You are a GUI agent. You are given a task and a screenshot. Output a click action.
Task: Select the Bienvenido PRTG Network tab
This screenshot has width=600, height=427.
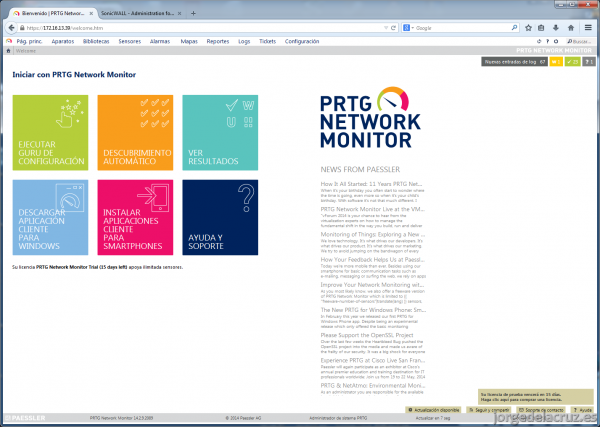53,13
